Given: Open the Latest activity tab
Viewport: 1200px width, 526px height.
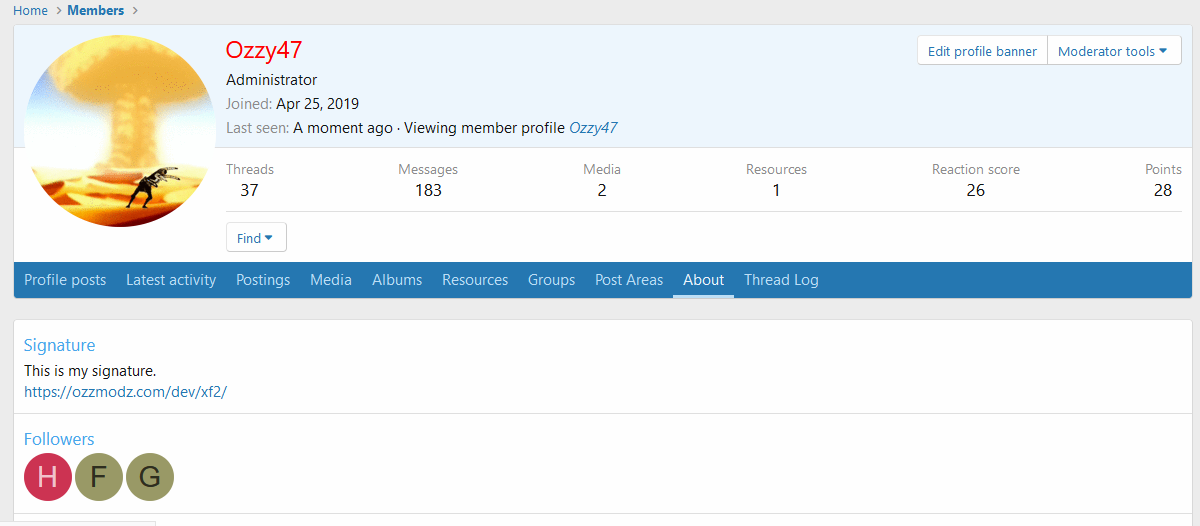Looking at the screenshot, I should pos(171,280).
